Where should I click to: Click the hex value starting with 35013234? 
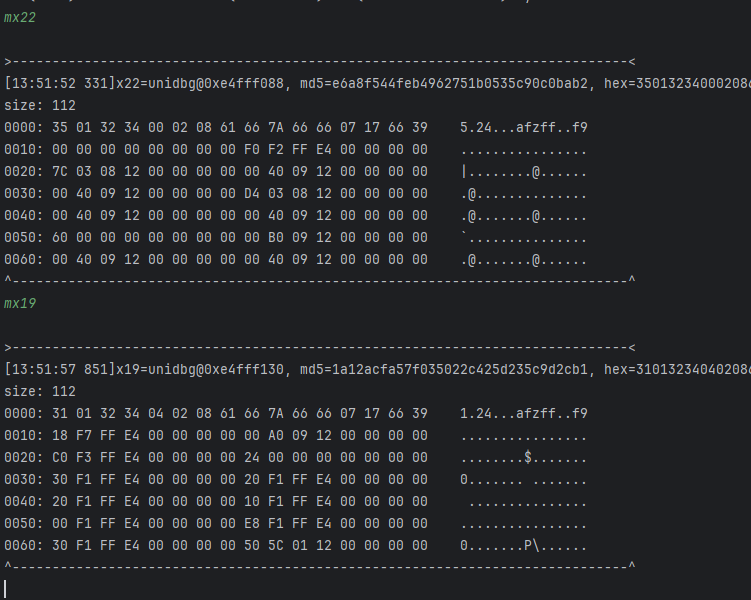pos(690,84)
